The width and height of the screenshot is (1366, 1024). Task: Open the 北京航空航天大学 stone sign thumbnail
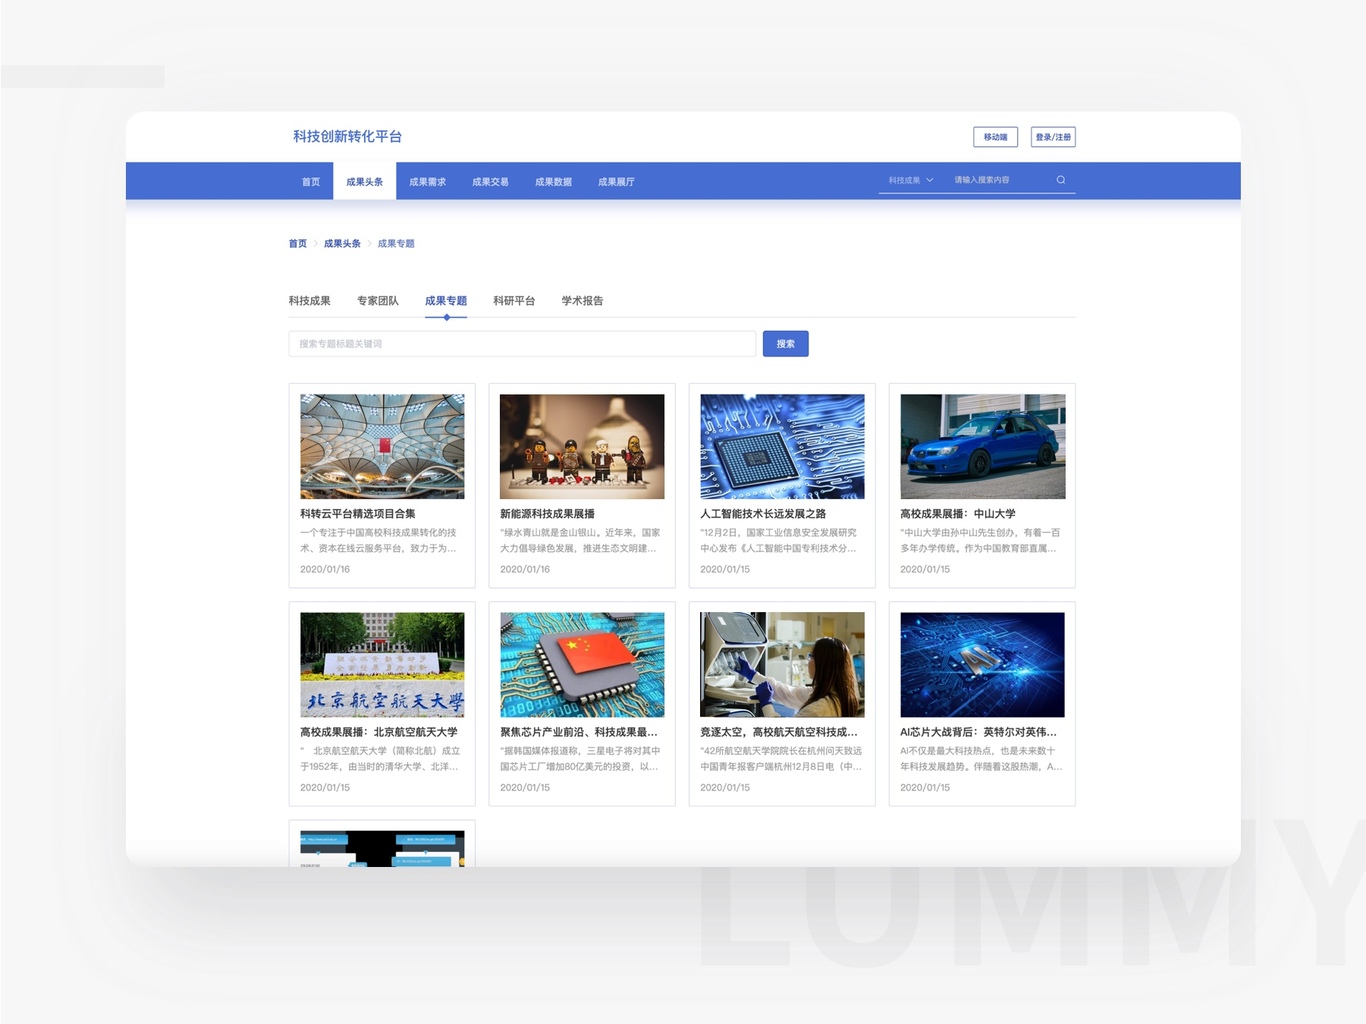click(382, 665)
